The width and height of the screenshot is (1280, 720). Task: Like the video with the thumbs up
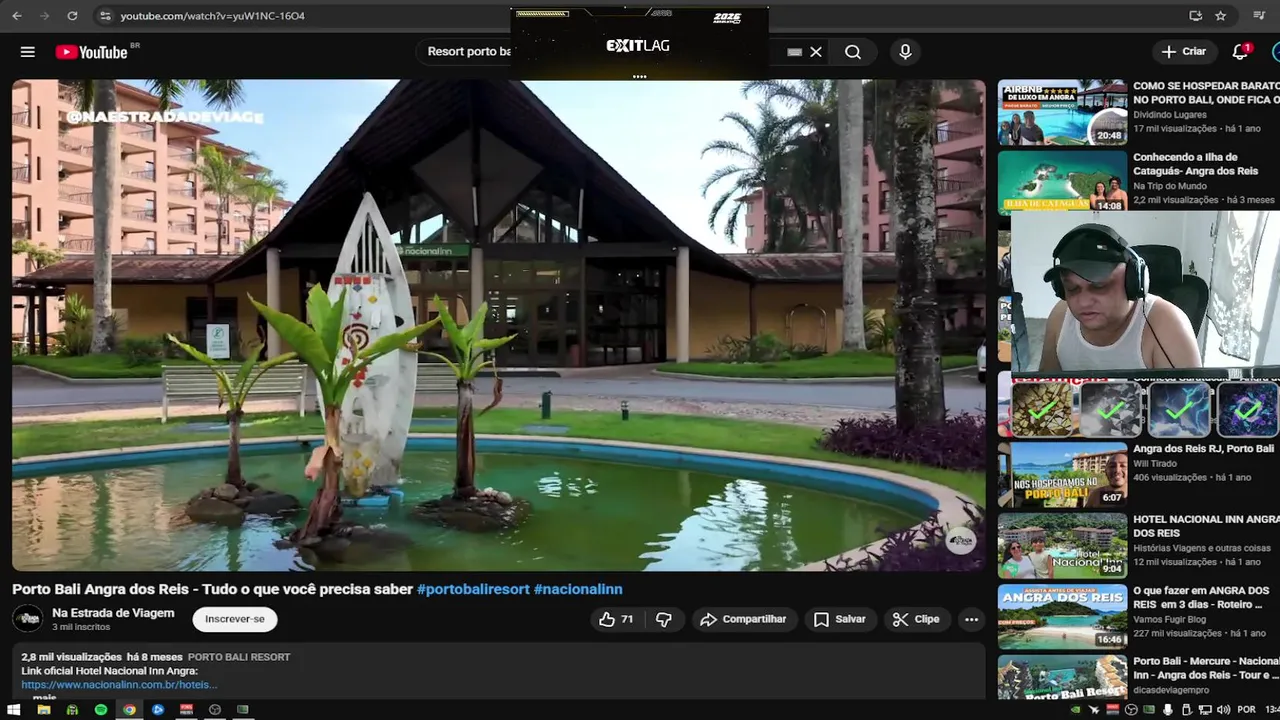click(617, 619)
